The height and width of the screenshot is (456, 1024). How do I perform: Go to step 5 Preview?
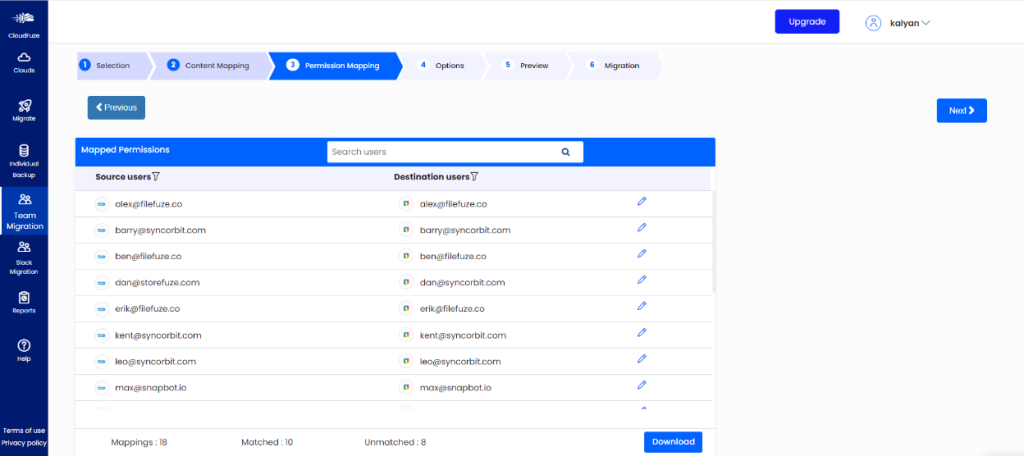[526, 65]
